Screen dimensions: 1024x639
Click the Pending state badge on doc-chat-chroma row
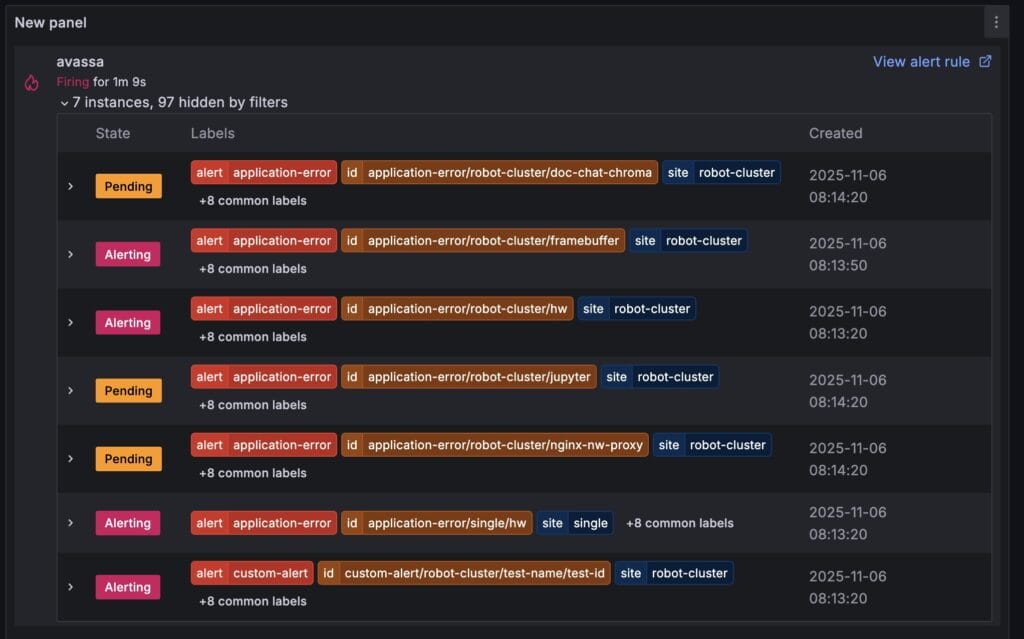click(128, 186)
